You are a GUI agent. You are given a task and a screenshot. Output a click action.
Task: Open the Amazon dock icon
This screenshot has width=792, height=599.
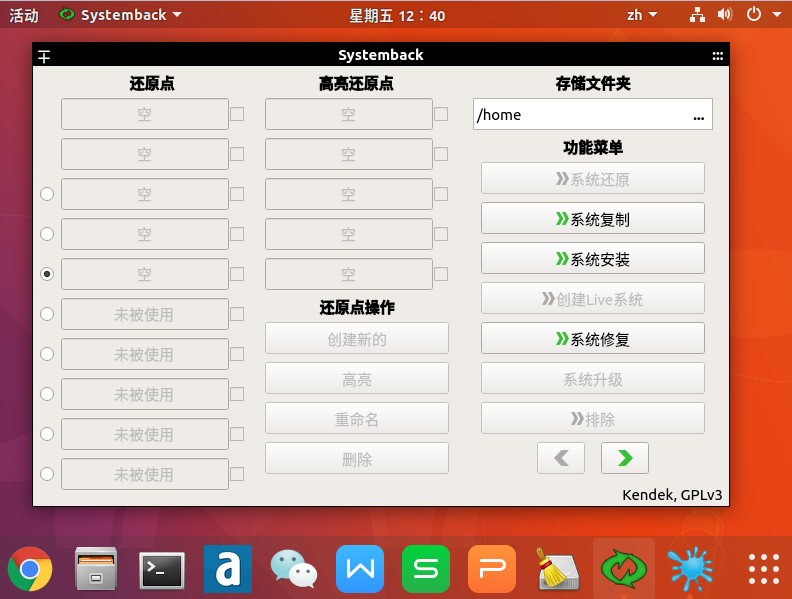click(228, 569)
